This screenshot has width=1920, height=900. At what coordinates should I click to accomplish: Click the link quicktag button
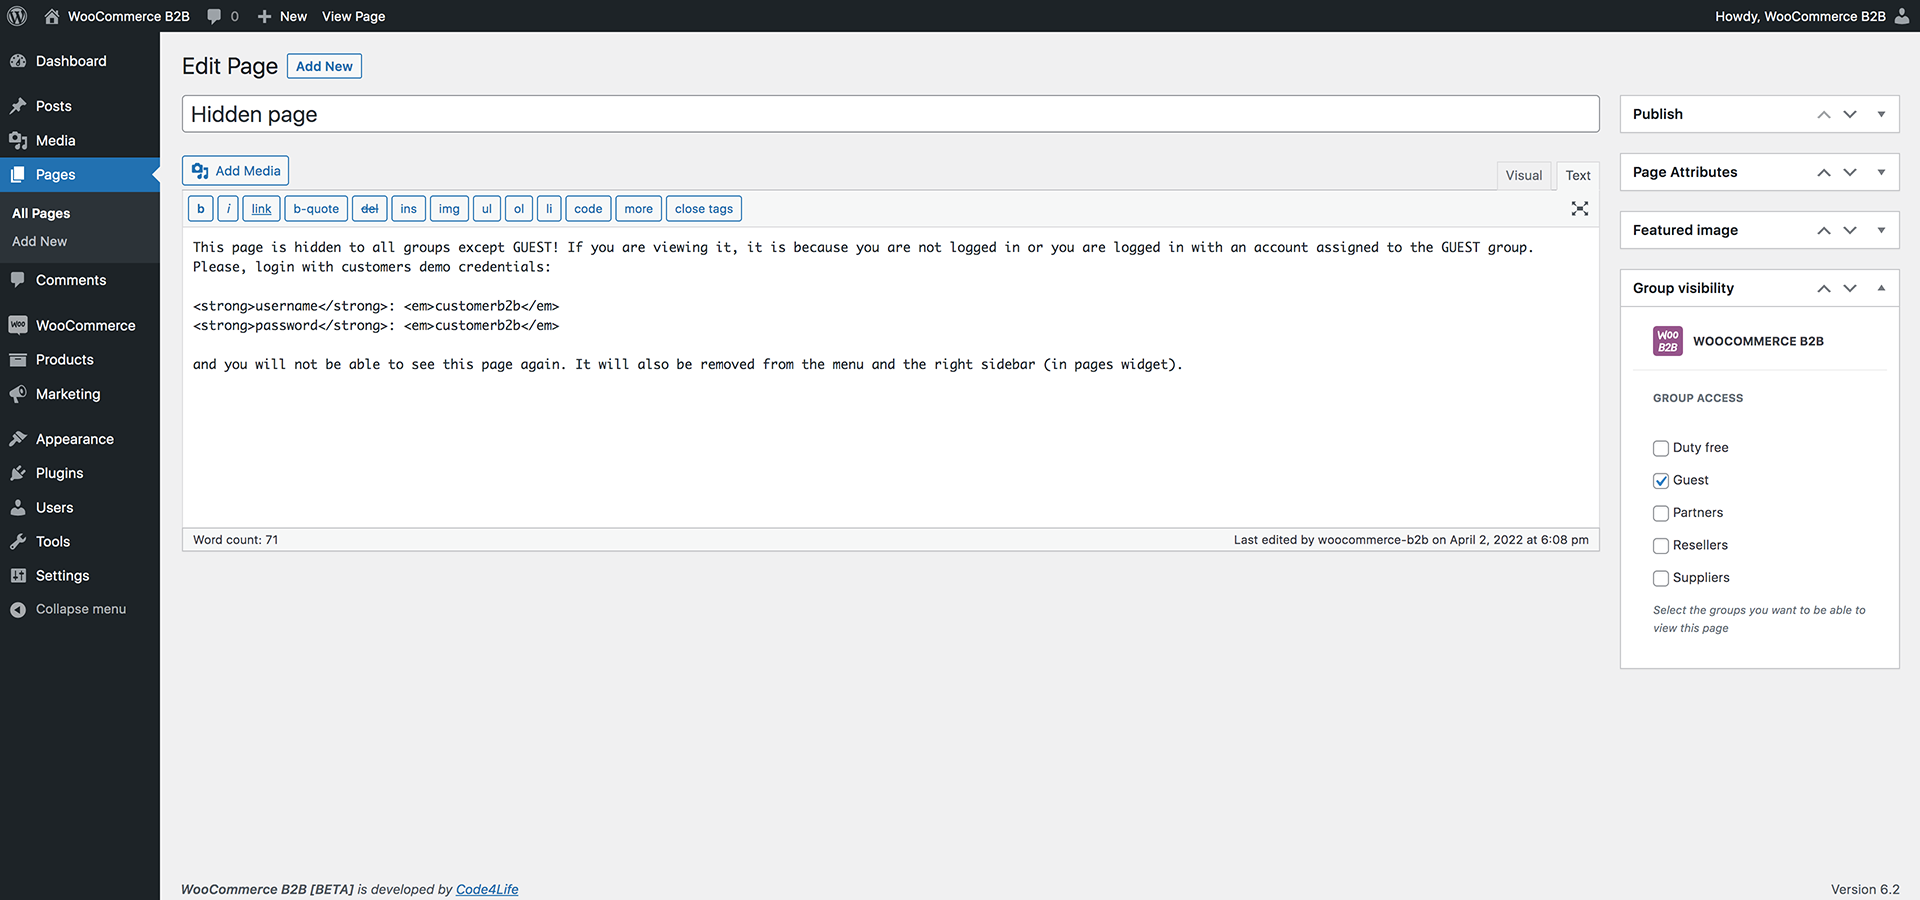pos(261,209)
